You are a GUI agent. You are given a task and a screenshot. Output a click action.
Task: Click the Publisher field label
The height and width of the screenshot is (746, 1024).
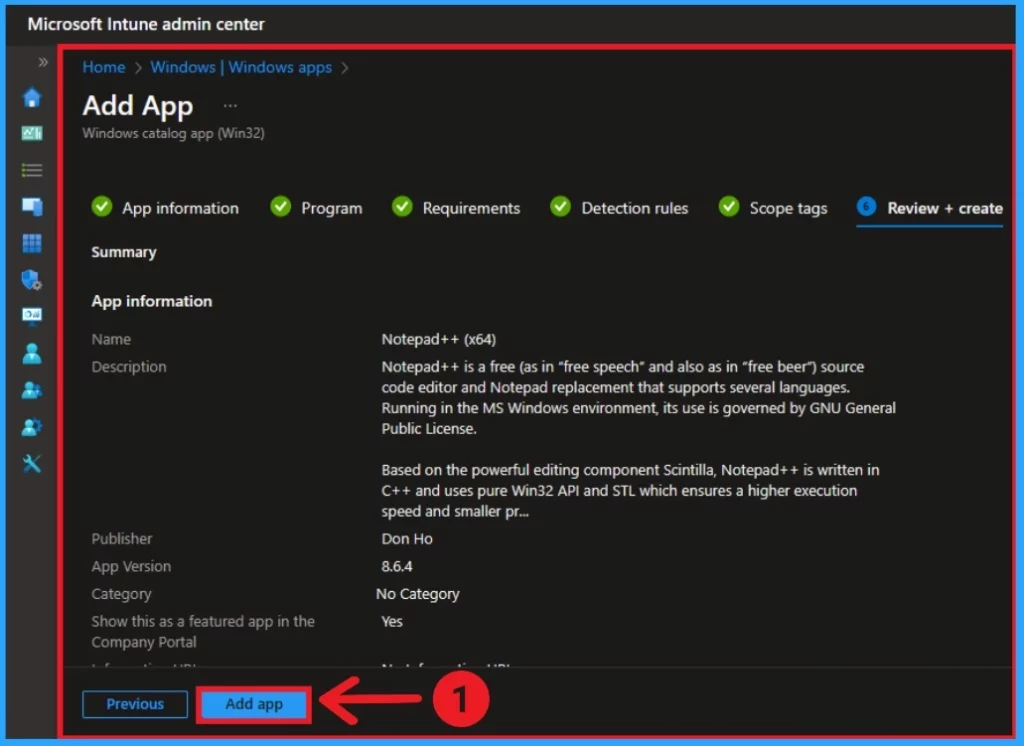tap(122, 539)
